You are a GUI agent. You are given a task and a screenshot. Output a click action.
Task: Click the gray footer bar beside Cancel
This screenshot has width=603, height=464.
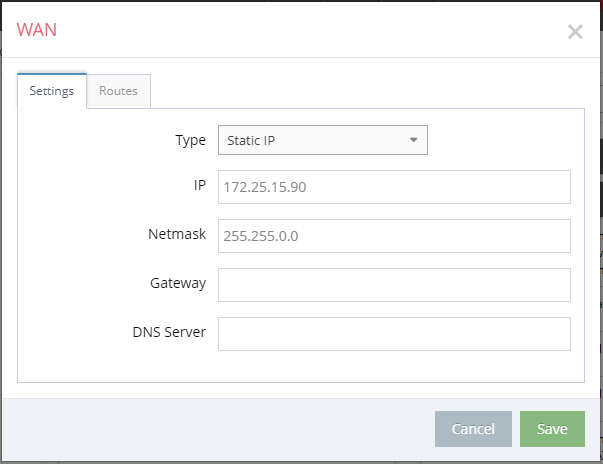pos(217,429)
